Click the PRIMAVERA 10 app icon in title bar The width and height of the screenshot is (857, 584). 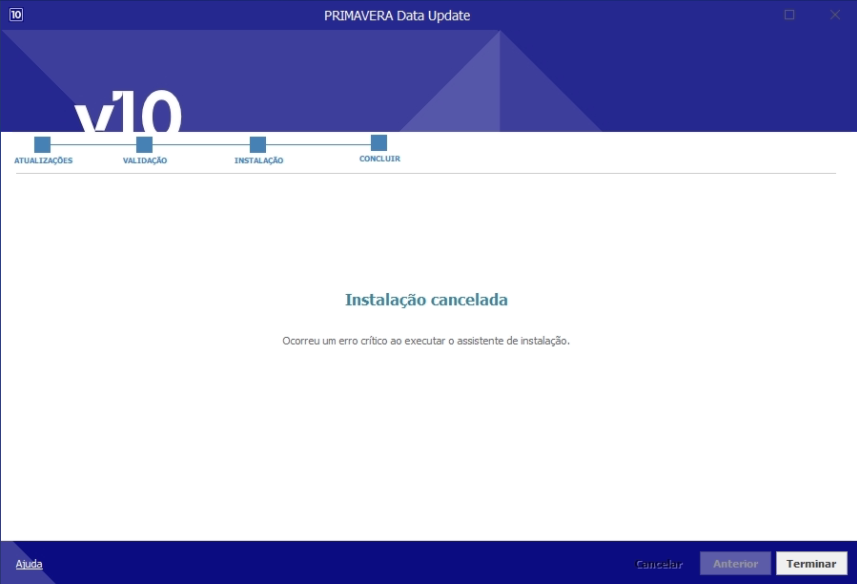click(x=16, y=15)
